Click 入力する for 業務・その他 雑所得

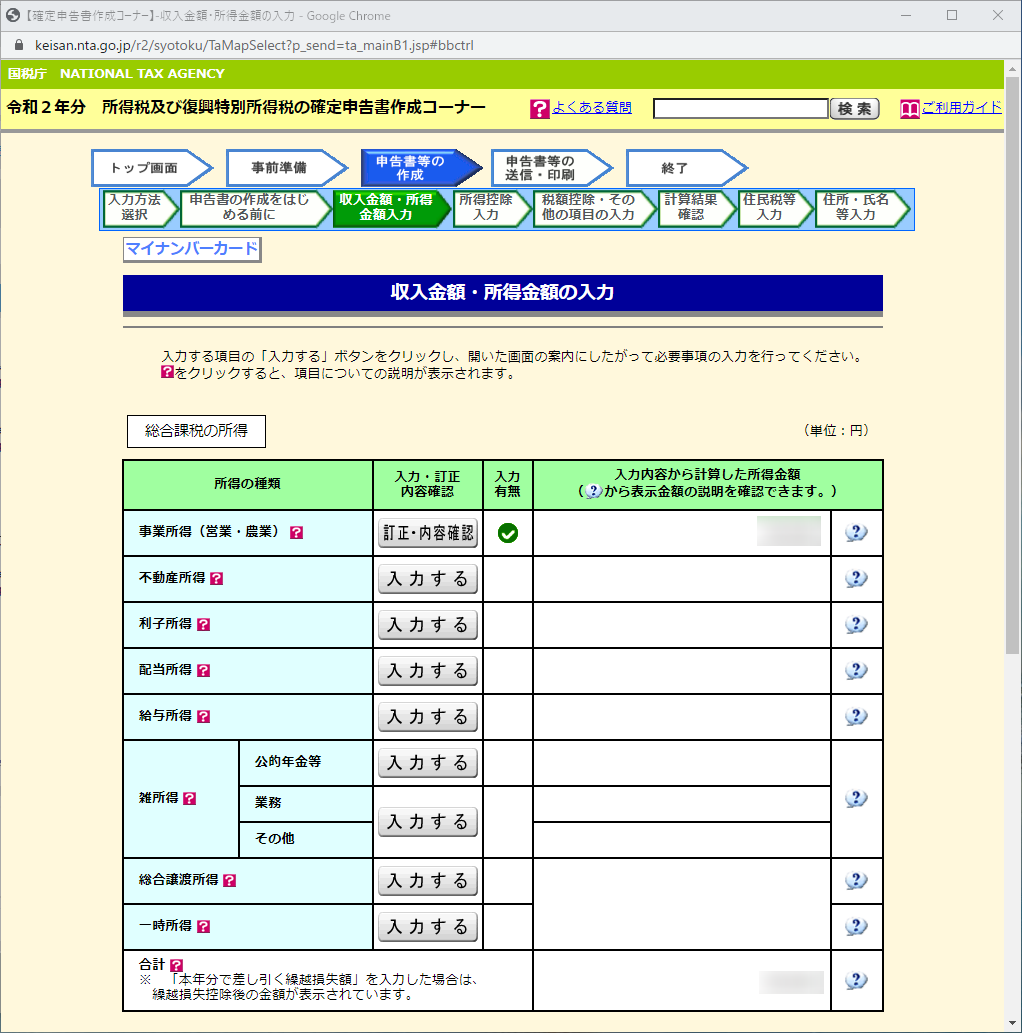pos(428,822)
